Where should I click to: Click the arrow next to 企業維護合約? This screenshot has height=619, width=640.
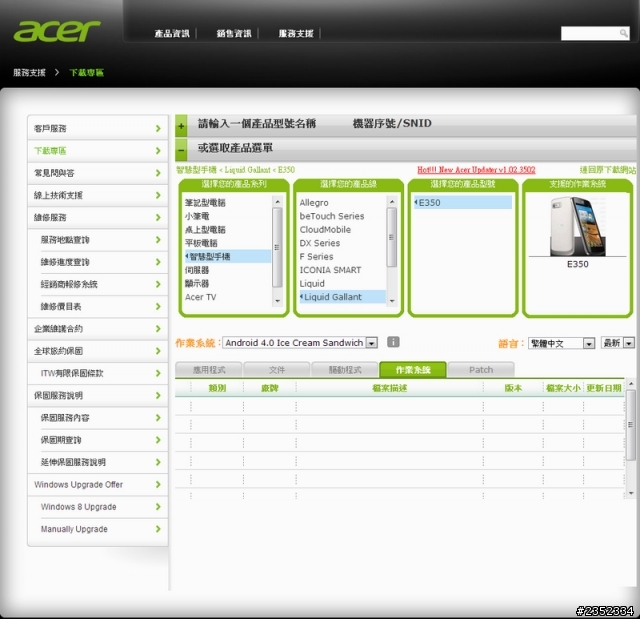(x=158, y=328)
